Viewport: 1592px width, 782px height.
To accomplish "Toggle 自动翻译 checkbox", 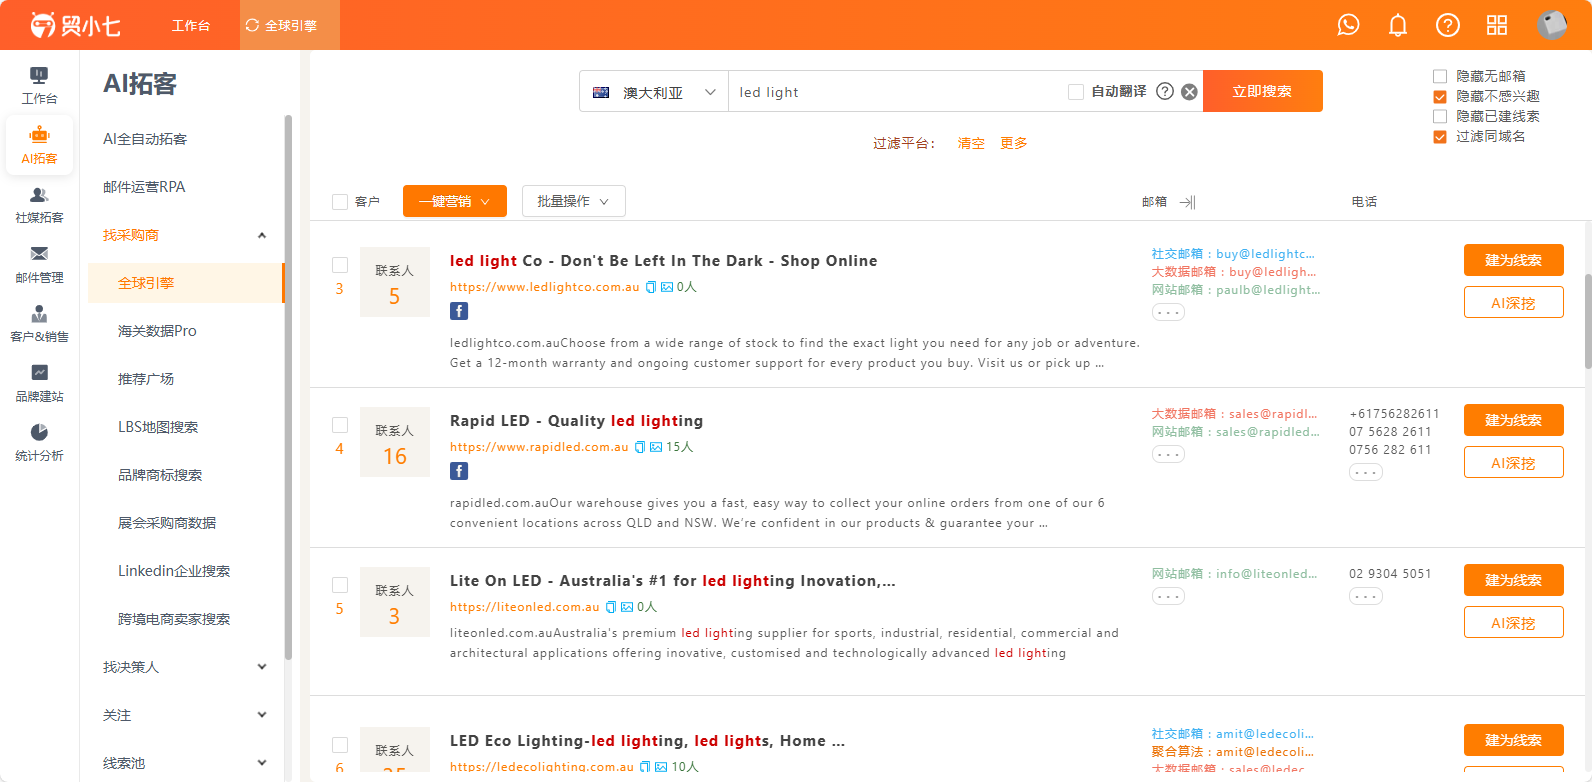I will [x=1076, y=92].
